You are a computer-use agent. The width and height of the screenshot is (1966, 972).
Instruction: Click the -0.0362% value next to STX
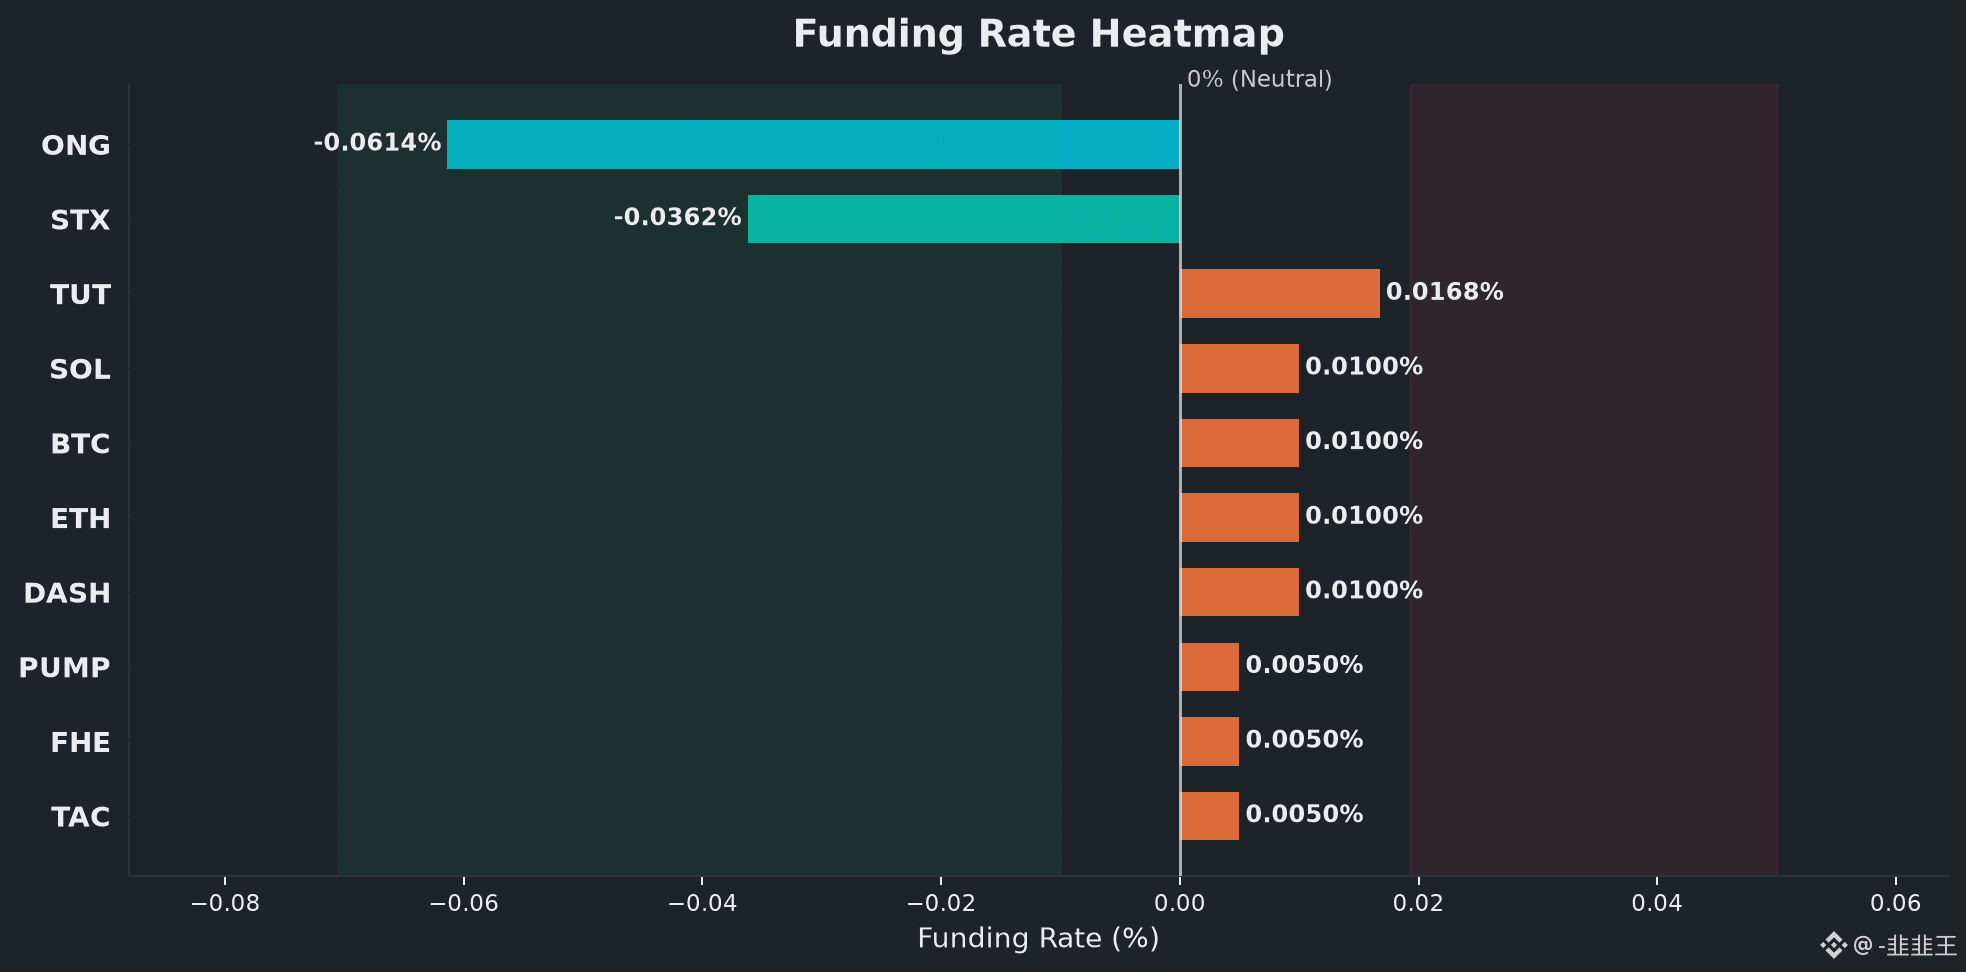click(677, 218)
